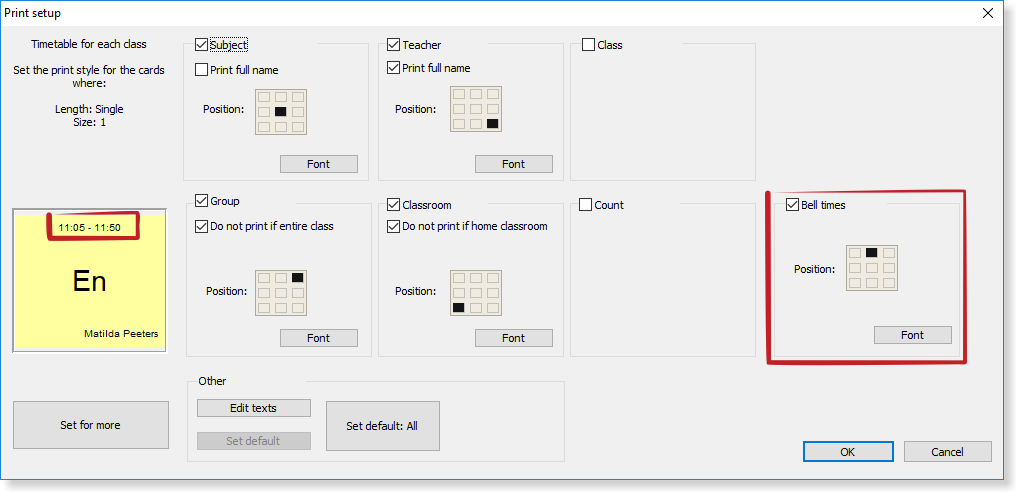Click the Edit texts button
Viewport: 1017px width, 493px height.
[x=253, y=408]
